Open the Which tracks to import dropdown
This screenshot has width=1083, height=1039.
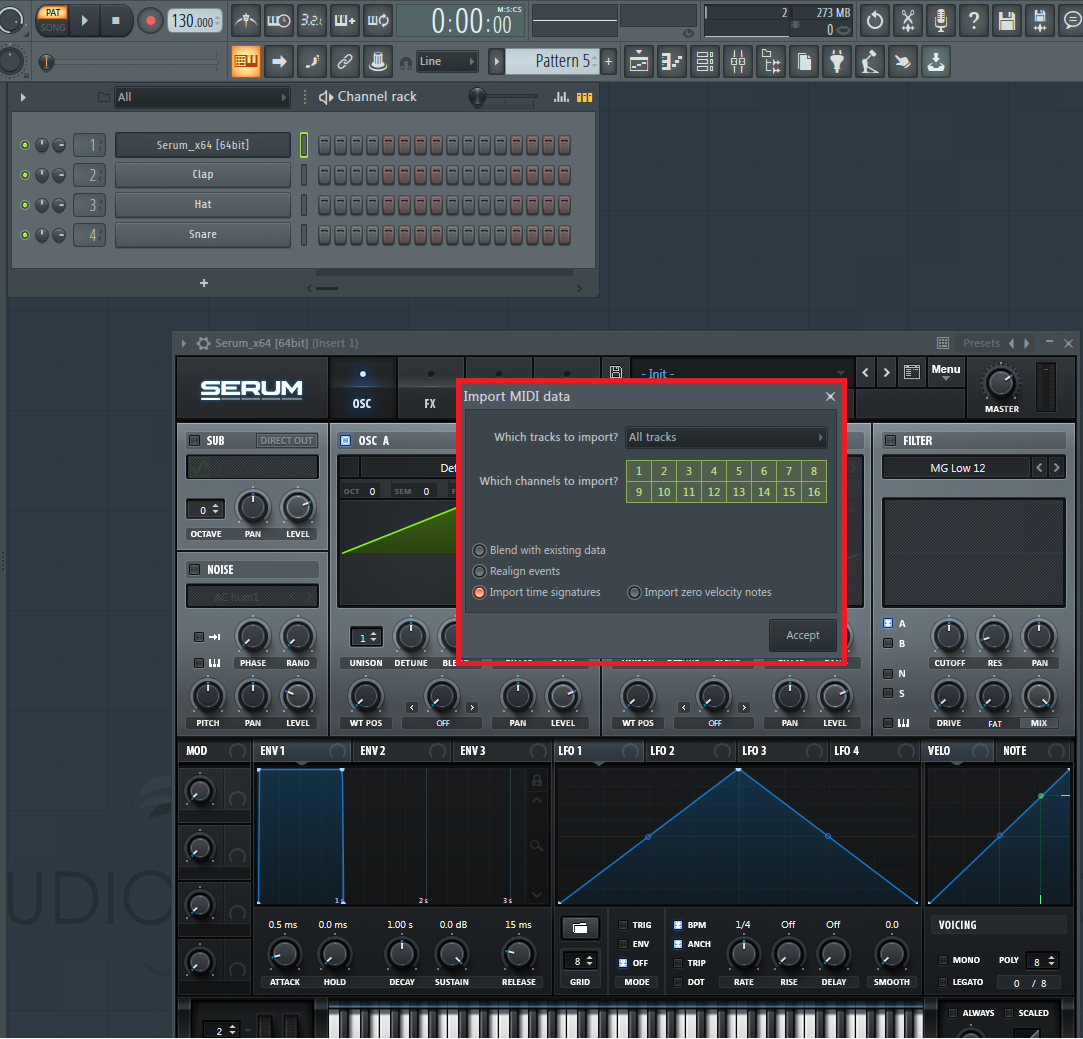point(726,437)
